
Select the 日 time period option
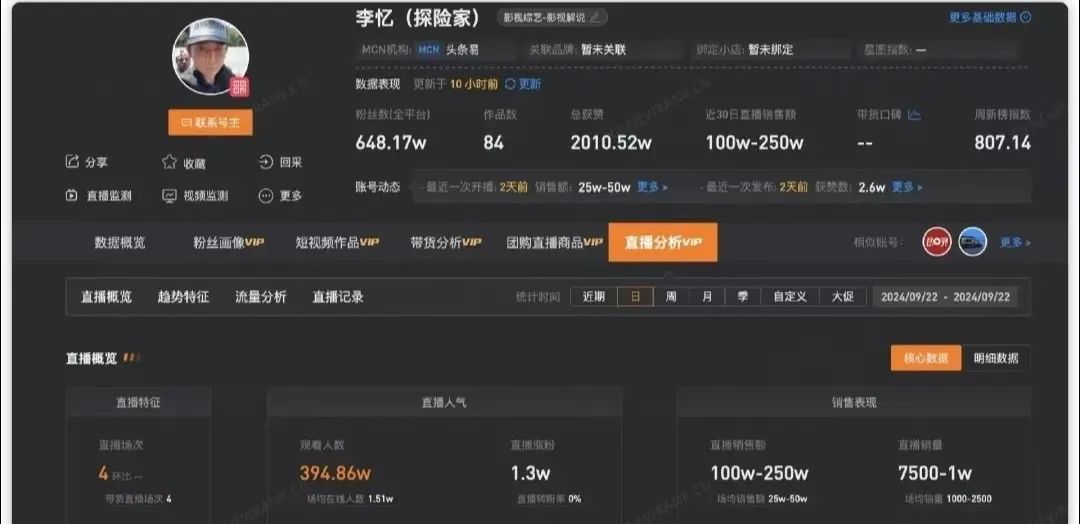tap(635, 297)
